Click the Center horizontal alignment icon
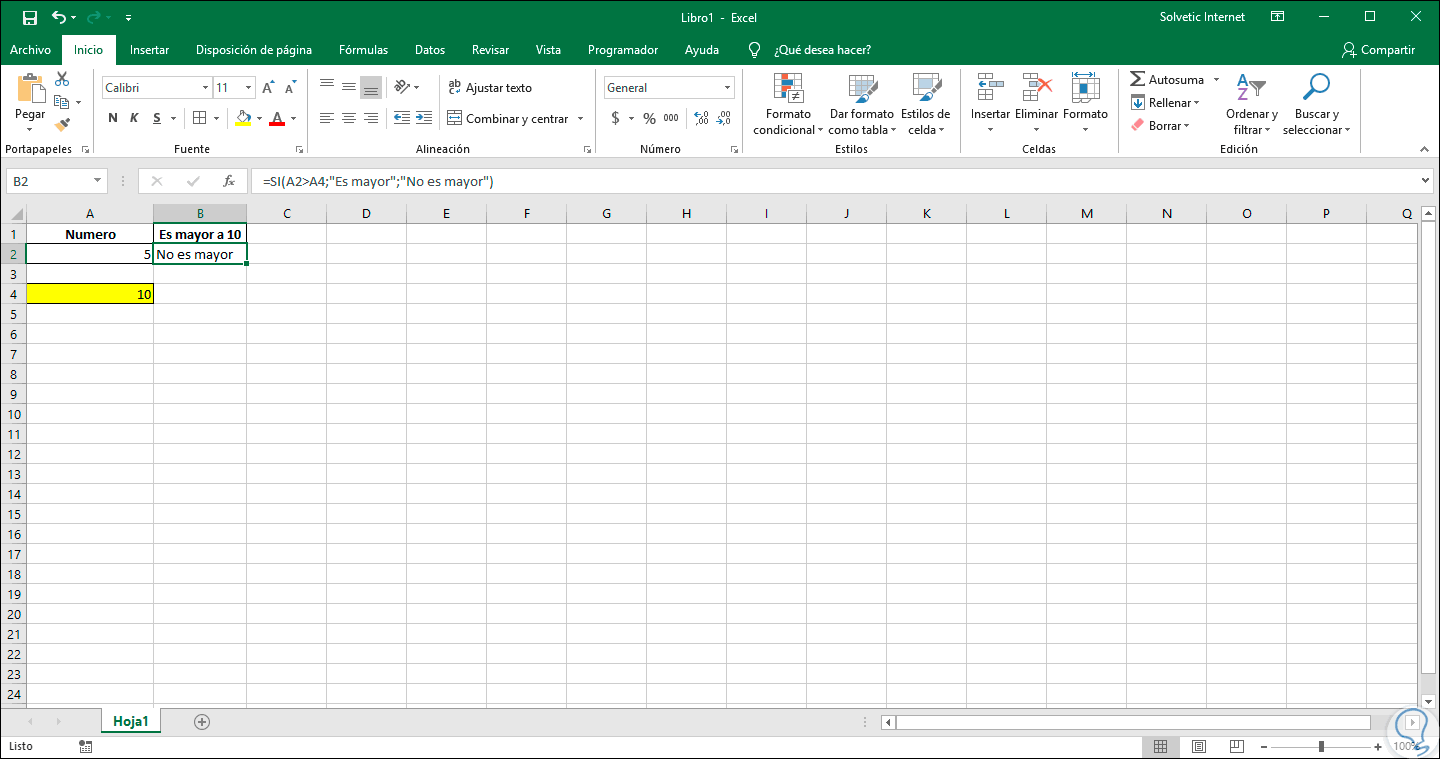This screenshot has height=759, width=1440. tap(348, 118)
